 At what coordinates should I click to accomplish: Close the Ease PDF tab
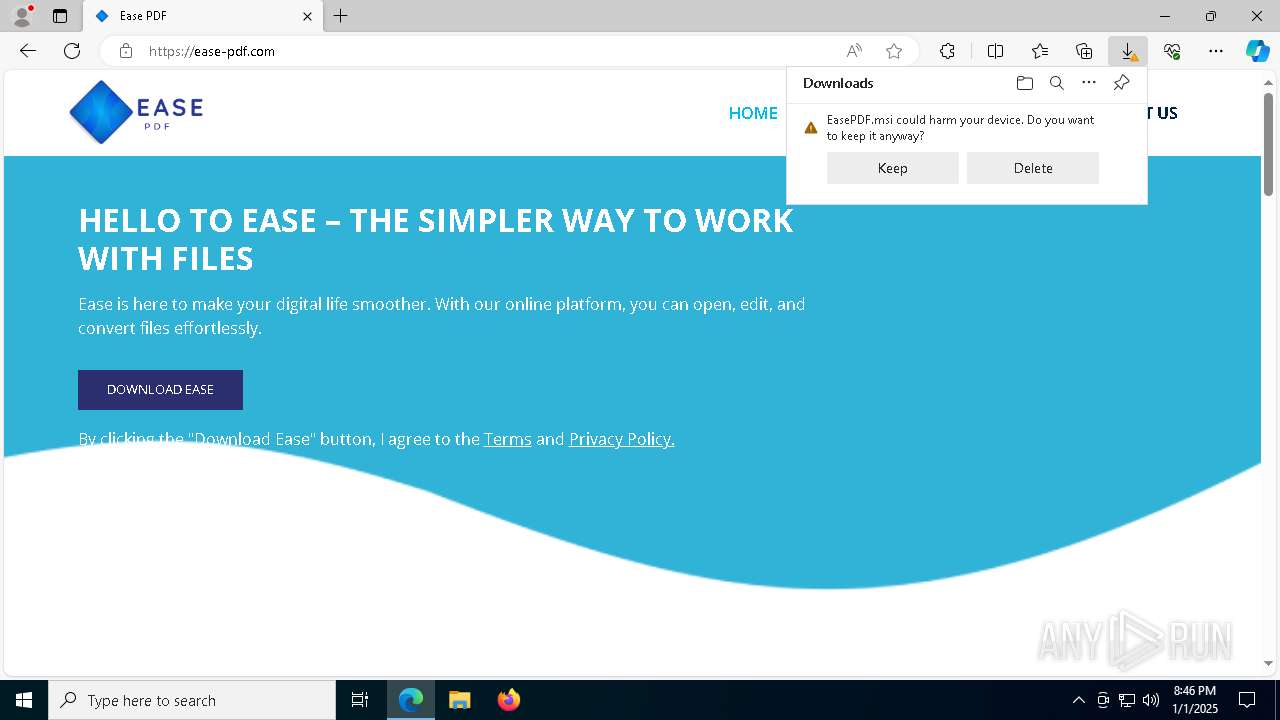tap(307, 16)
